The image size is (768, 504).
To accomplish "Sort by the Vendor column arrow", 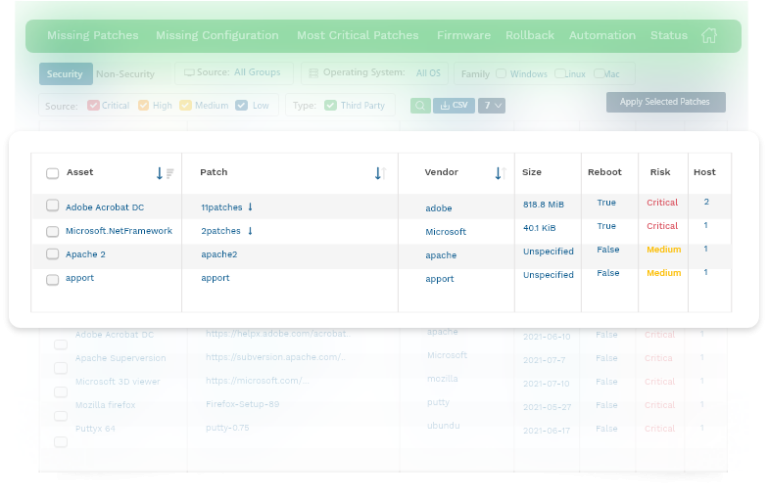I will click(x=498, y=173).
